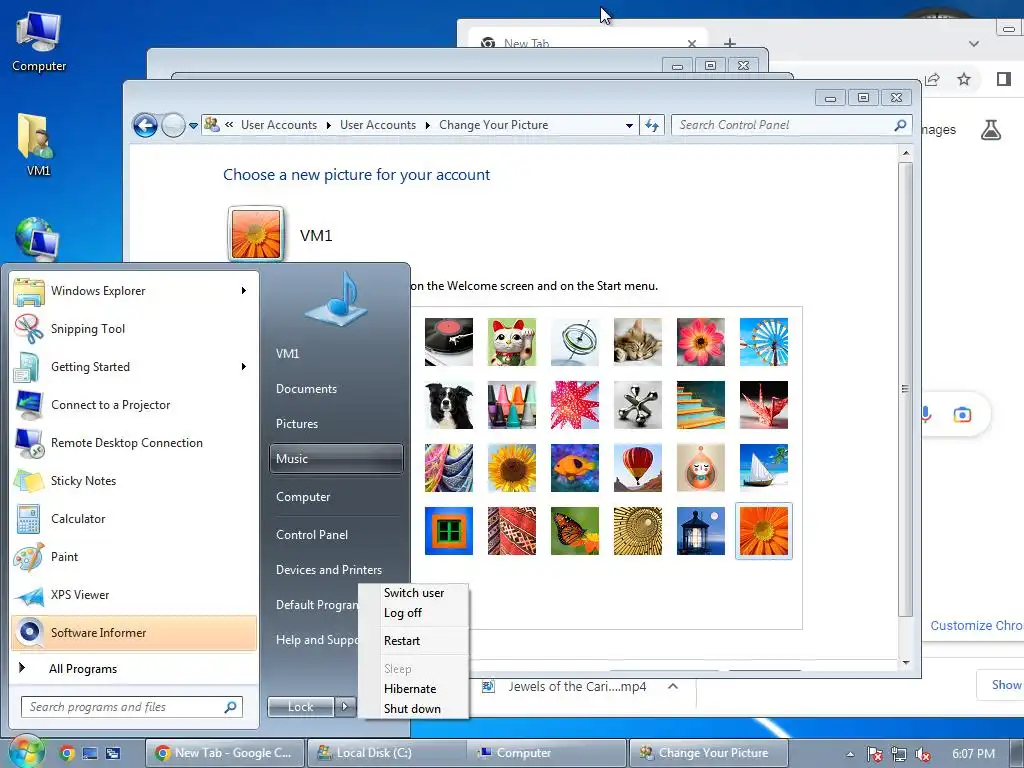Click the clock showing 6:07 PM
Image resolution: width=1024 pixels, height=768 pixels.
pos(973,754)
